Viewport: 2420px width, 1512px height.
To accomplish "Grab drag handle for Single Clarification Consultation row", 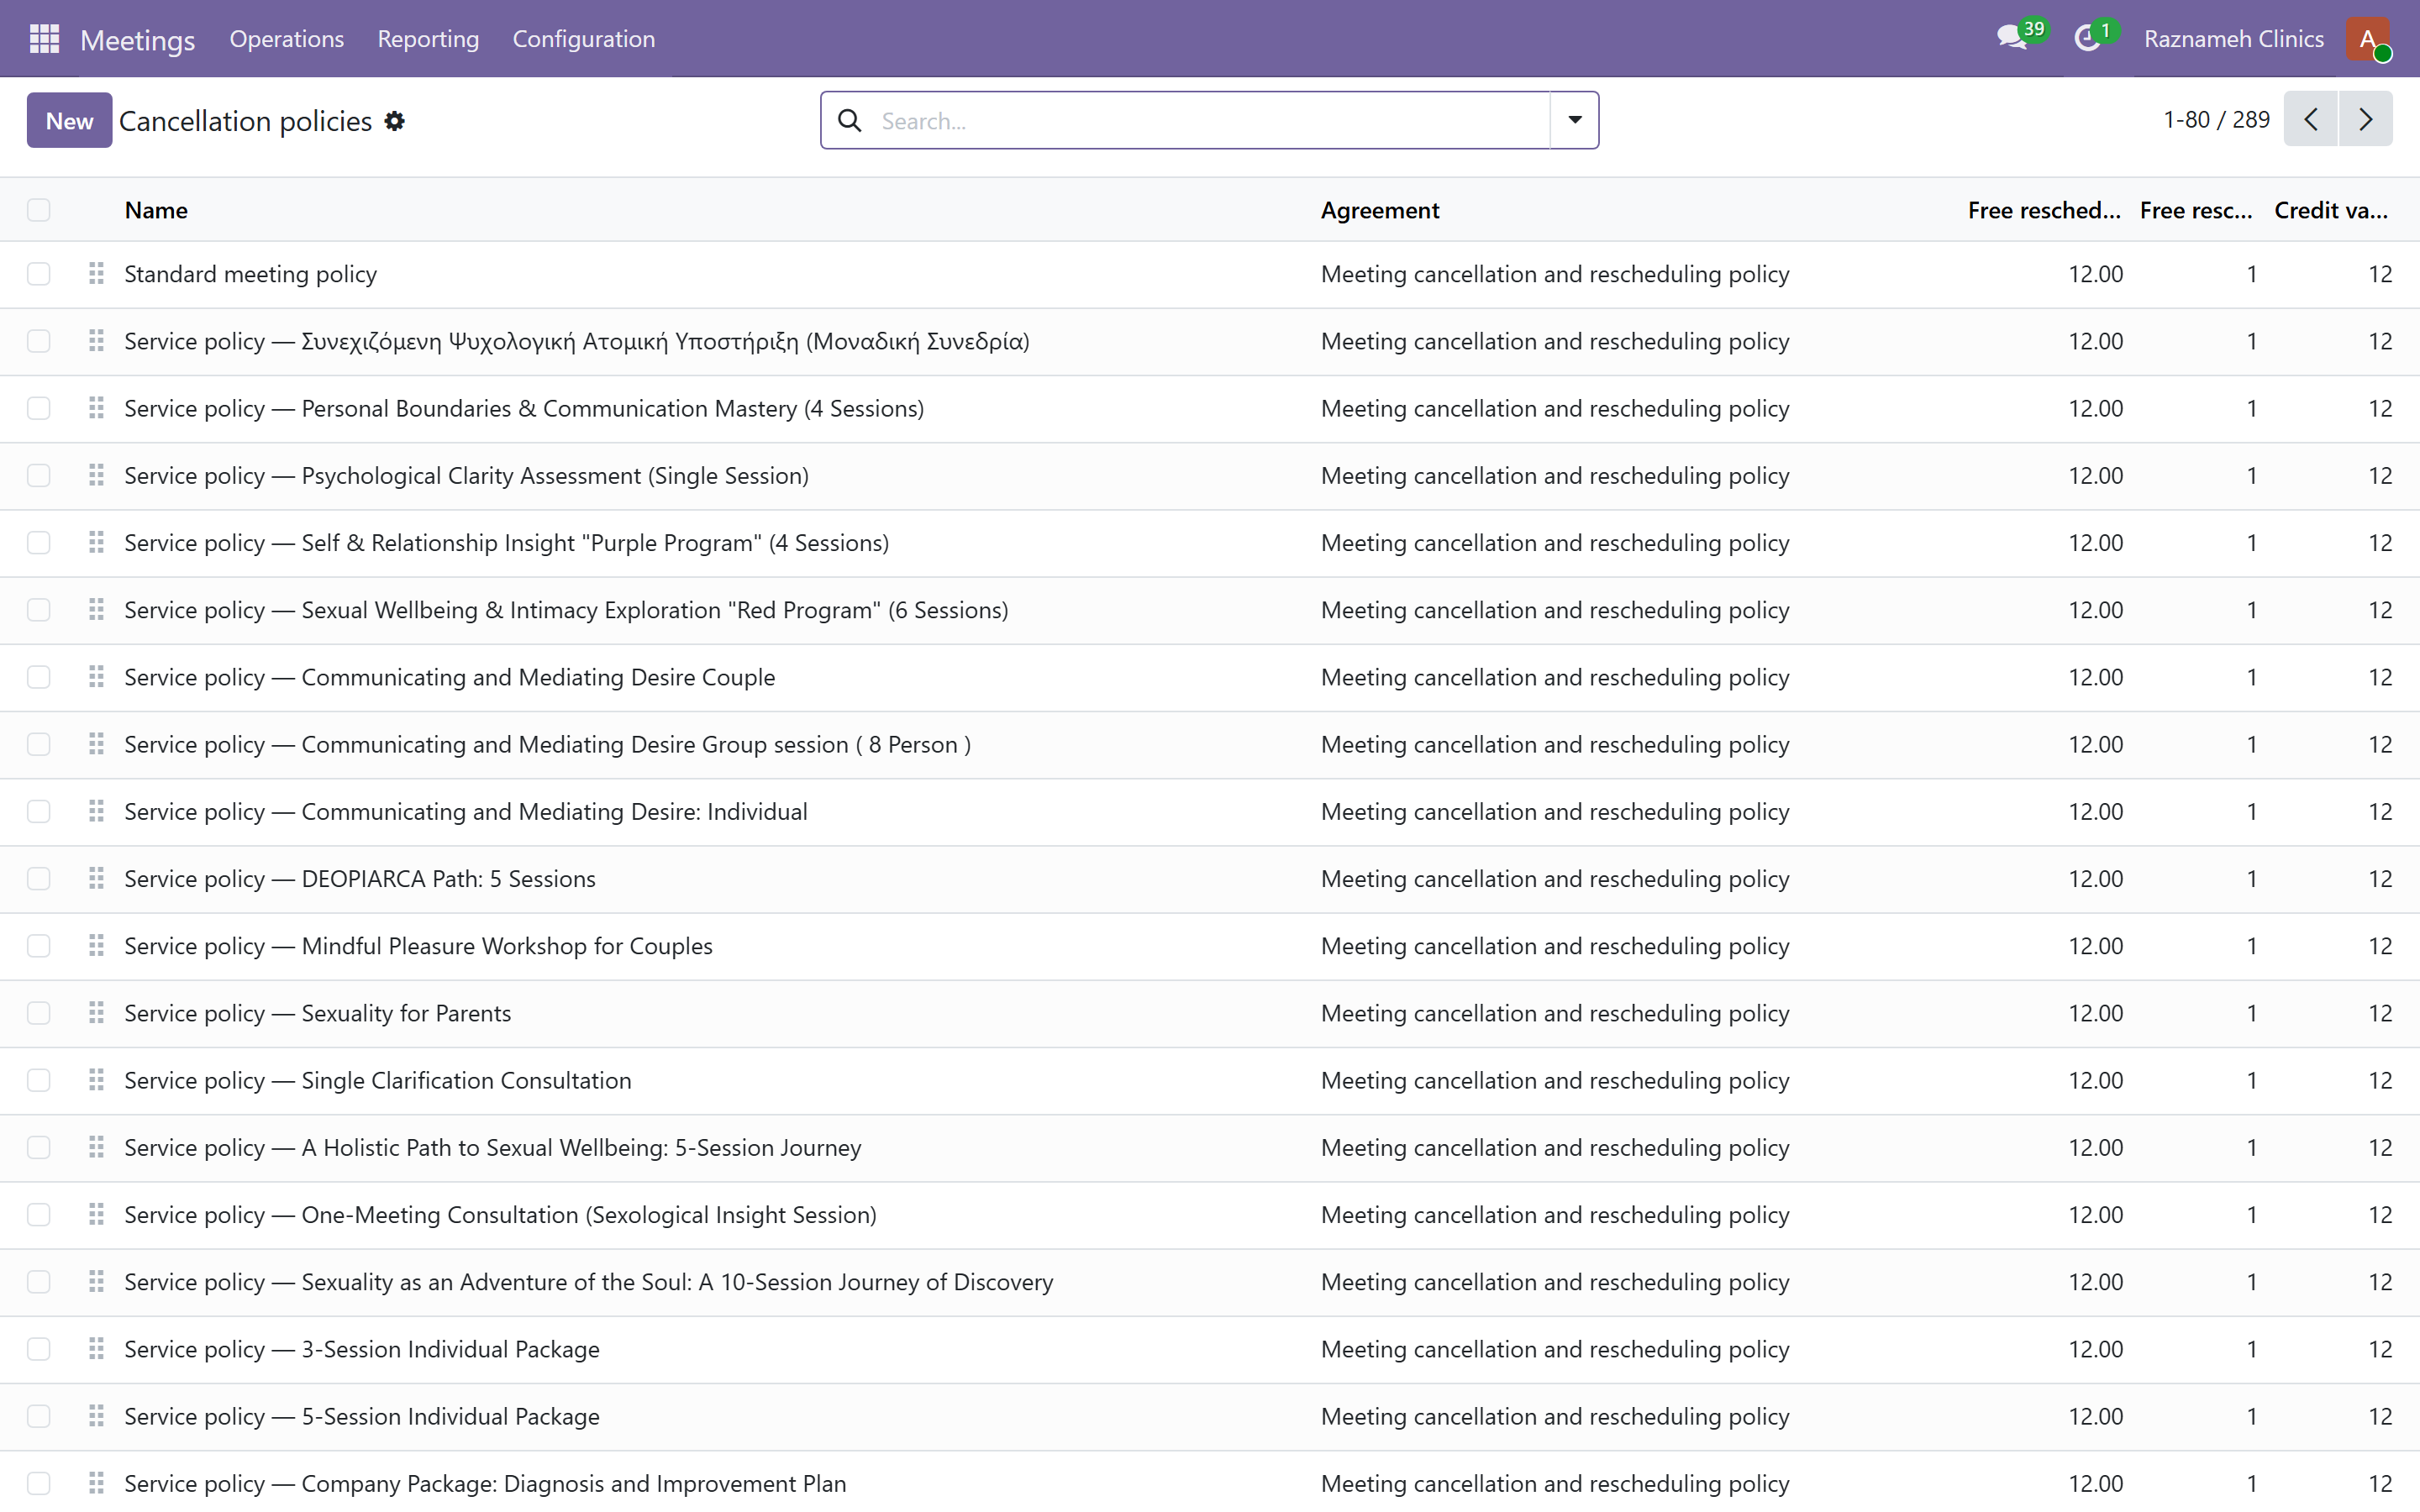I will coord(96,1079).
